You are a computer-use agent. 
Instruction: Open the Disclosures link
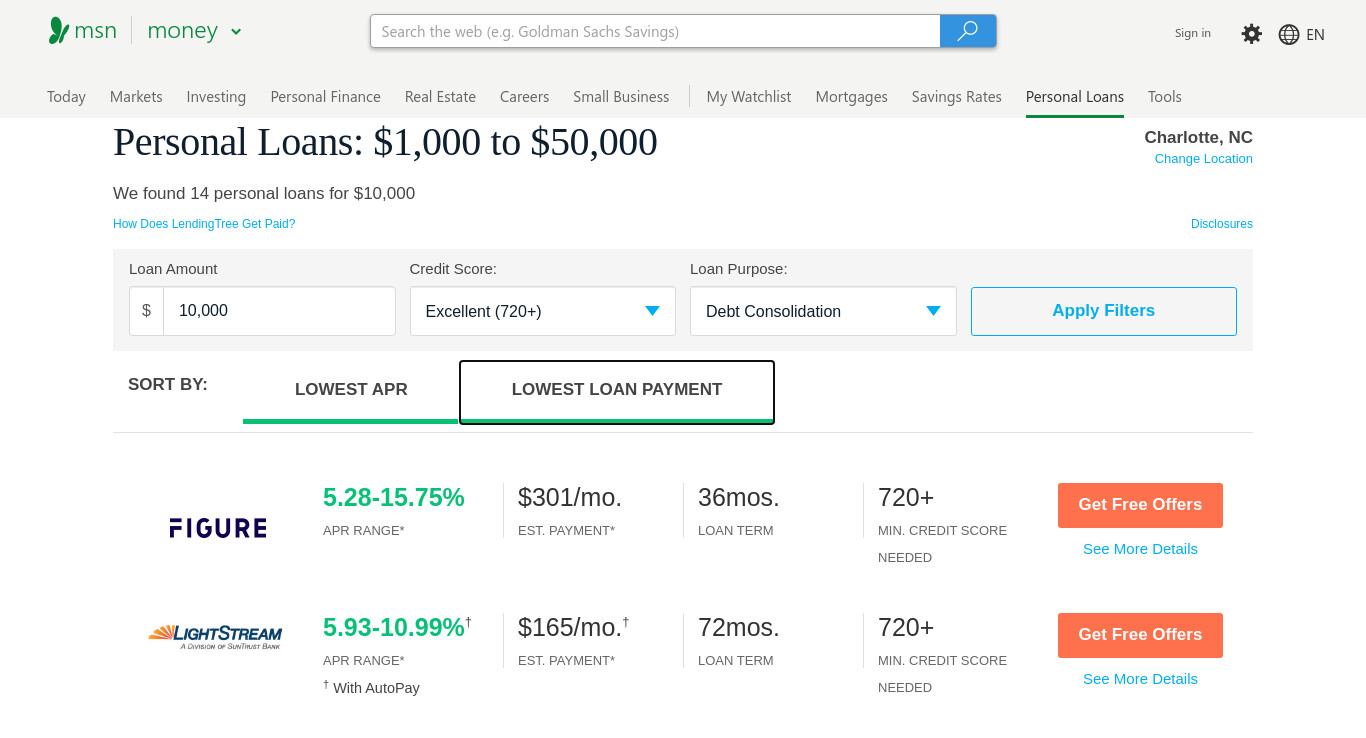click(1221, 224)
